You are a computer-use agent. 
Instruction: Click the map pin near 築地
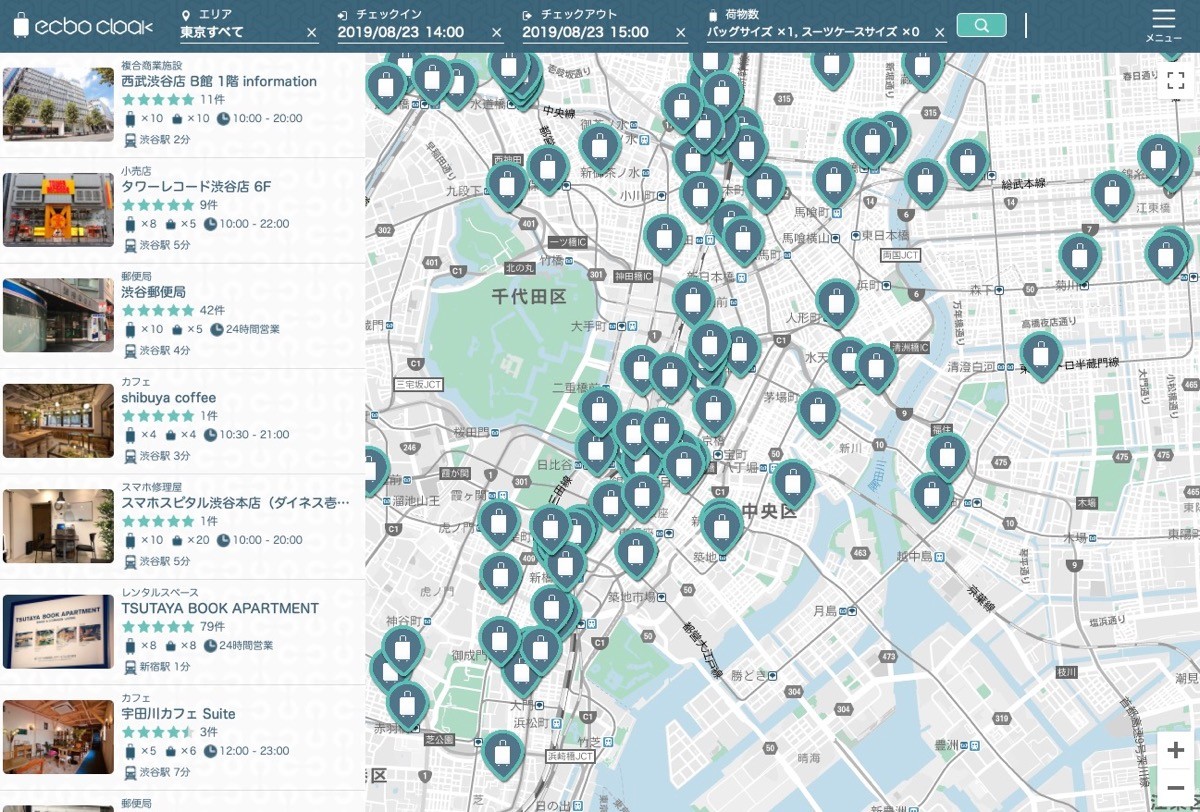720,526
